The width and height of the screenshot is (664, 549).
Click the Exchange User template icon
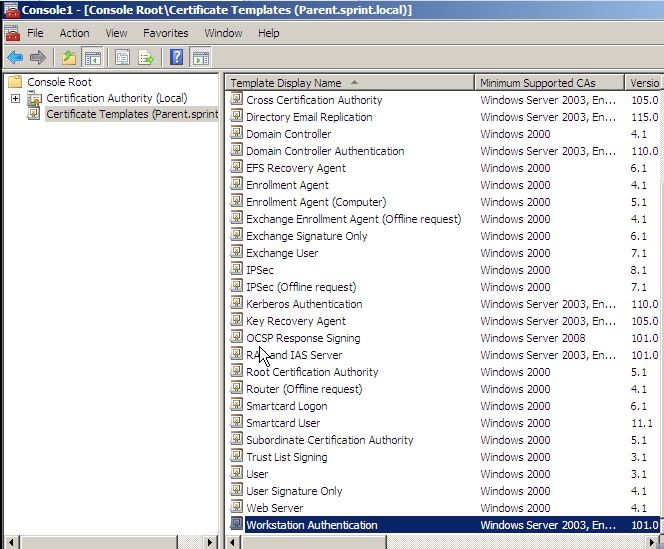tap(236, 252)
